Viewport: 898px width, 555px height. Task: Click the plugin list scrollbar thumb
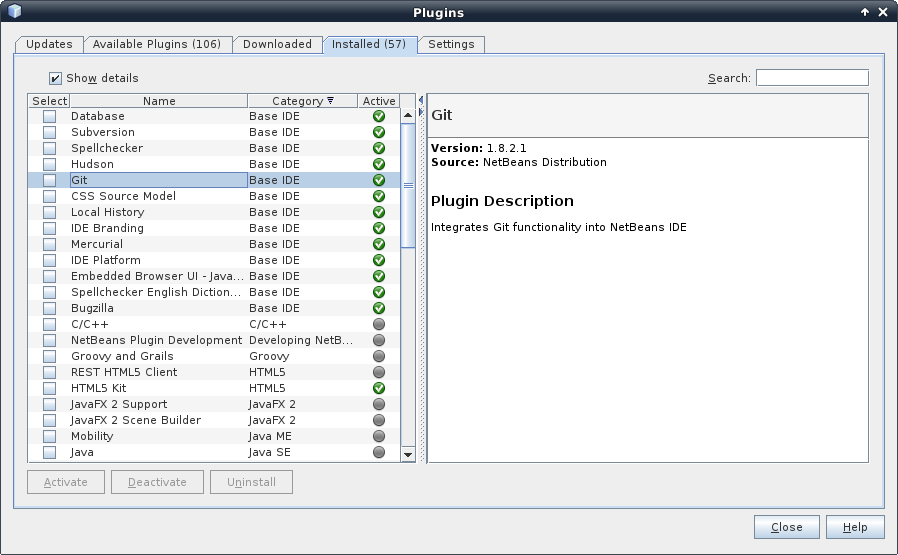click(x=408, y=186)
